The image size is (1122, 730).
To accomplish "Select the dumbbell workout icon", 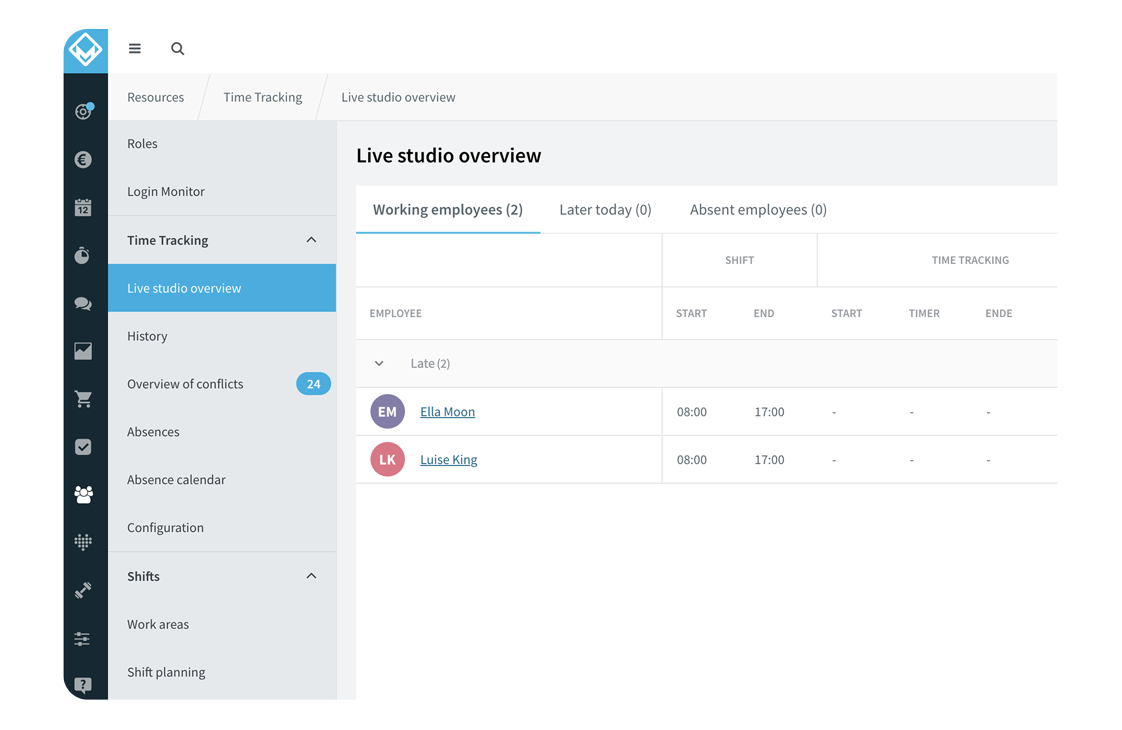I will click(x=85, y=590).
